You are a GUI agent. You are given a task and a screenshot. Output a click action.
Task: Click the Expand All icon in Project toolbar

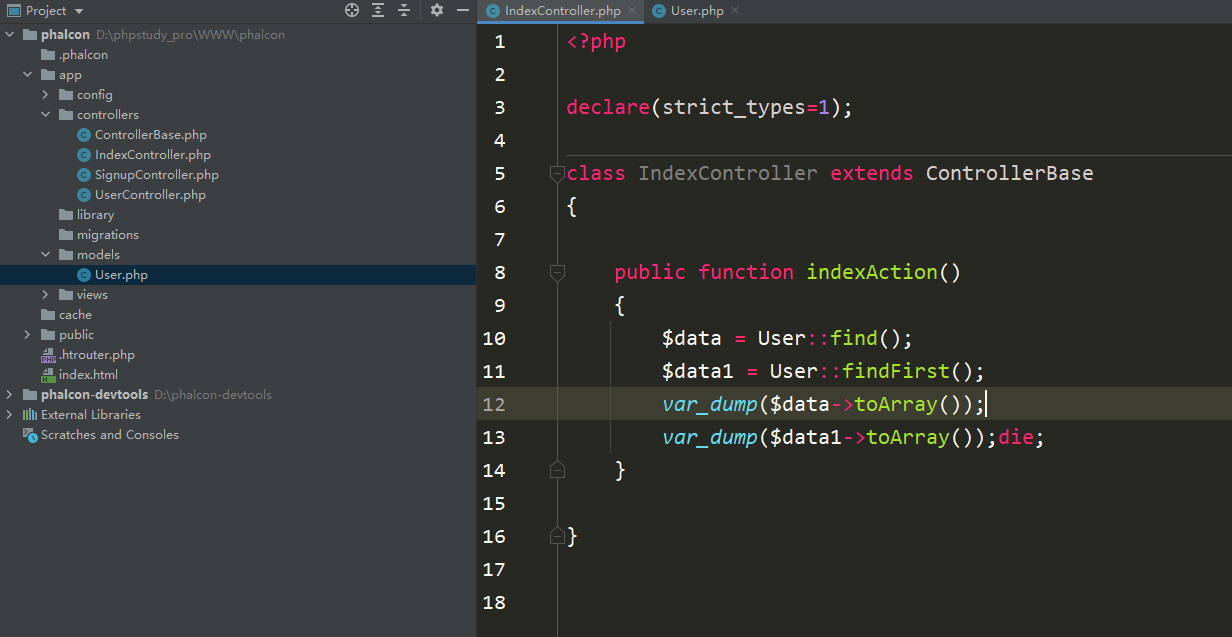tap(378, 10)
